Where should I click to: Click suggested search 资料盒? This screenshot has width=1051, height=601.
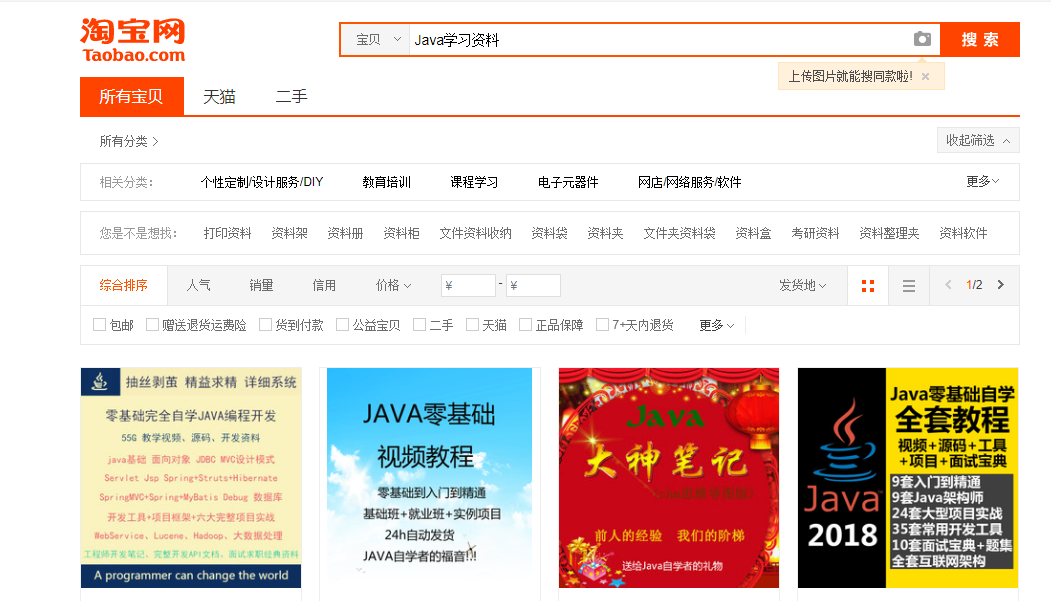[x=753, y=233]
